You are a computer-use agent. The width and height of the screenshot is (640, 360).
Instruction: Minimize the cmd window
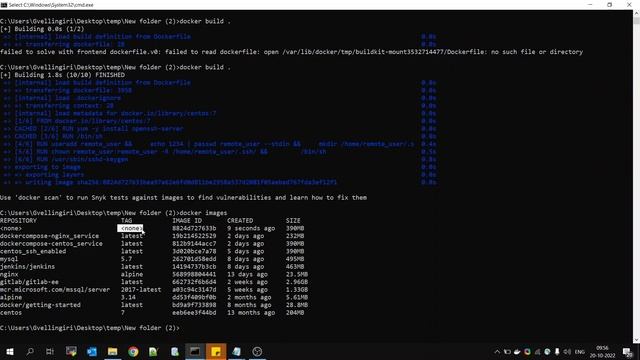590,5
